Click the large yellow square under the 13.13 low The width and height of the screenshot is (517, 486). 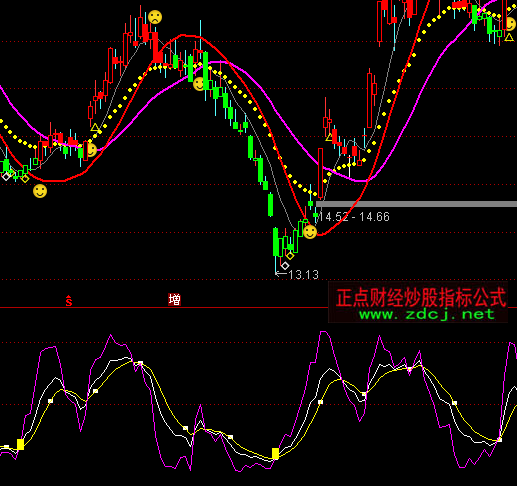coord(275,454)
